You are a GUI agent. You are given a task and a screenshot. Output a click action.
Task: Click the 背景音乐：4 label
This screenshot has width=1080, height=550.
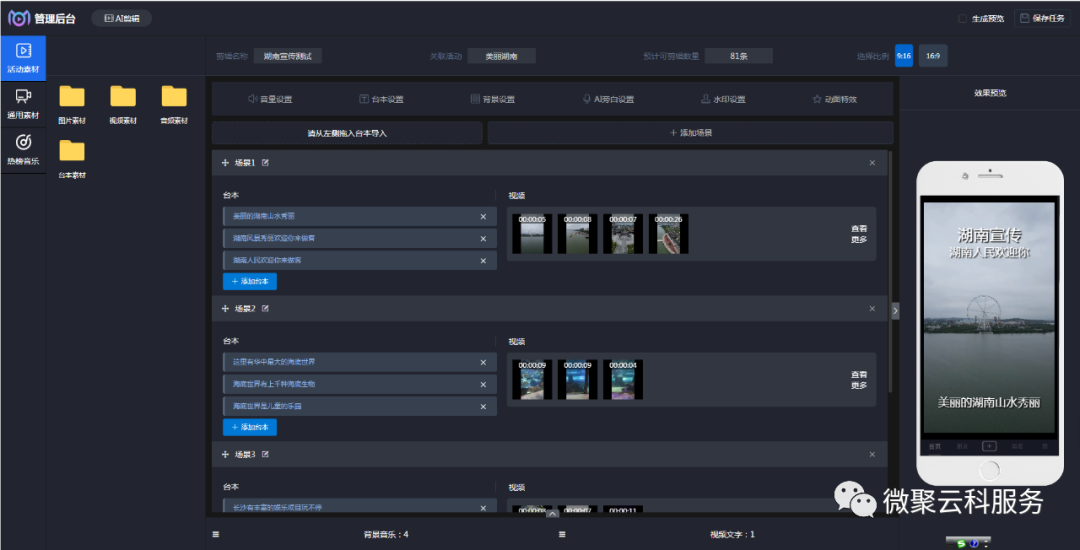(x=386, y=535)
